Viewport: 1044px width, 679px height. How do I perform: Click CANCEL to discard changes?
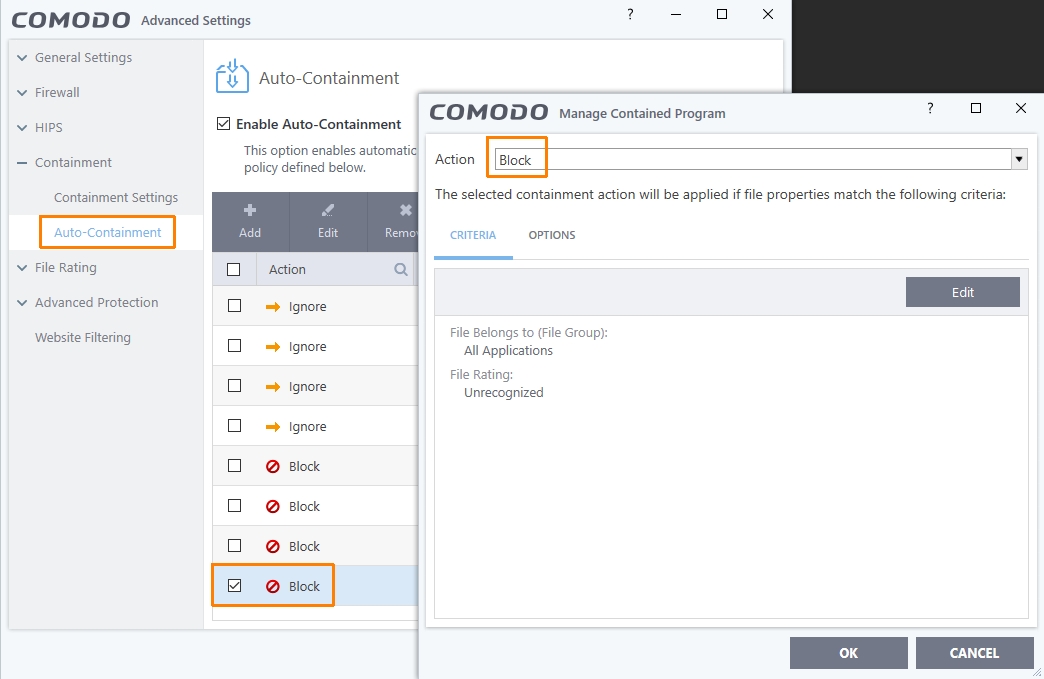(974, 653)
